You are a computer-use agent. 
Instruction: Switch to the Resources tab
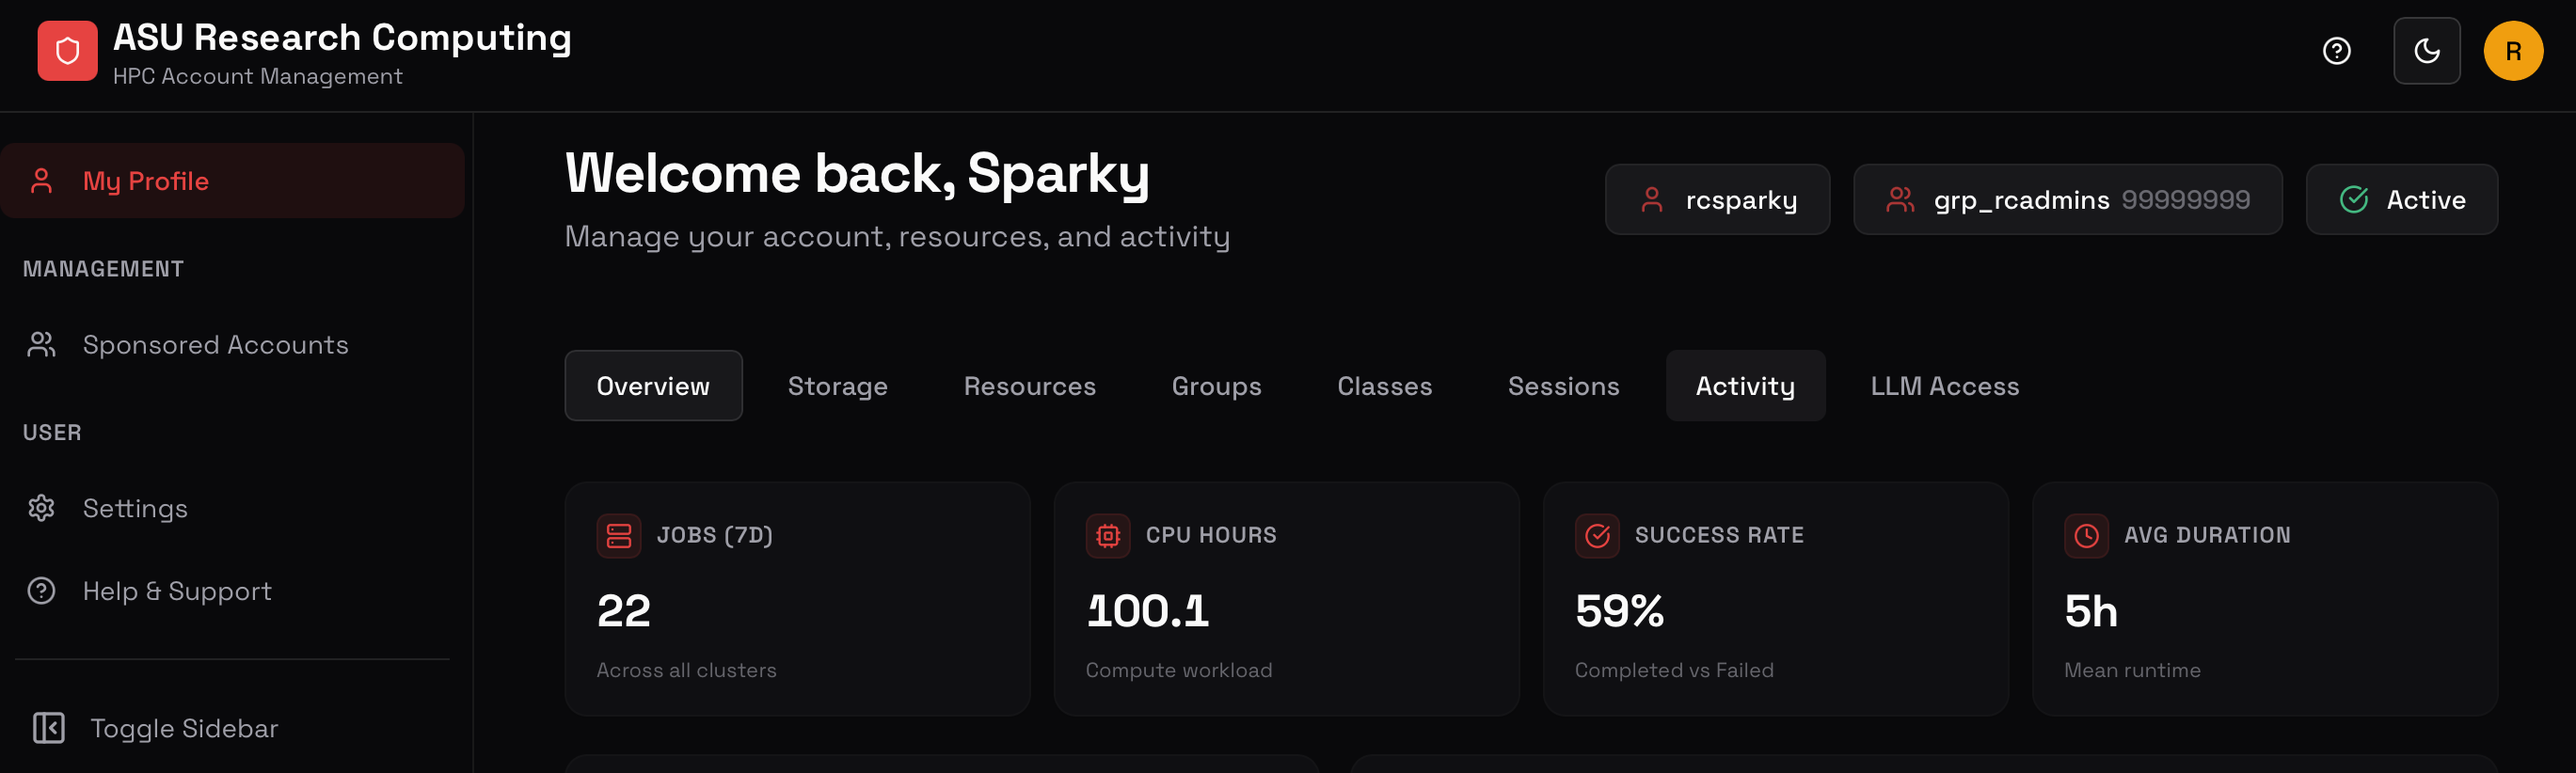(1029, 386)
